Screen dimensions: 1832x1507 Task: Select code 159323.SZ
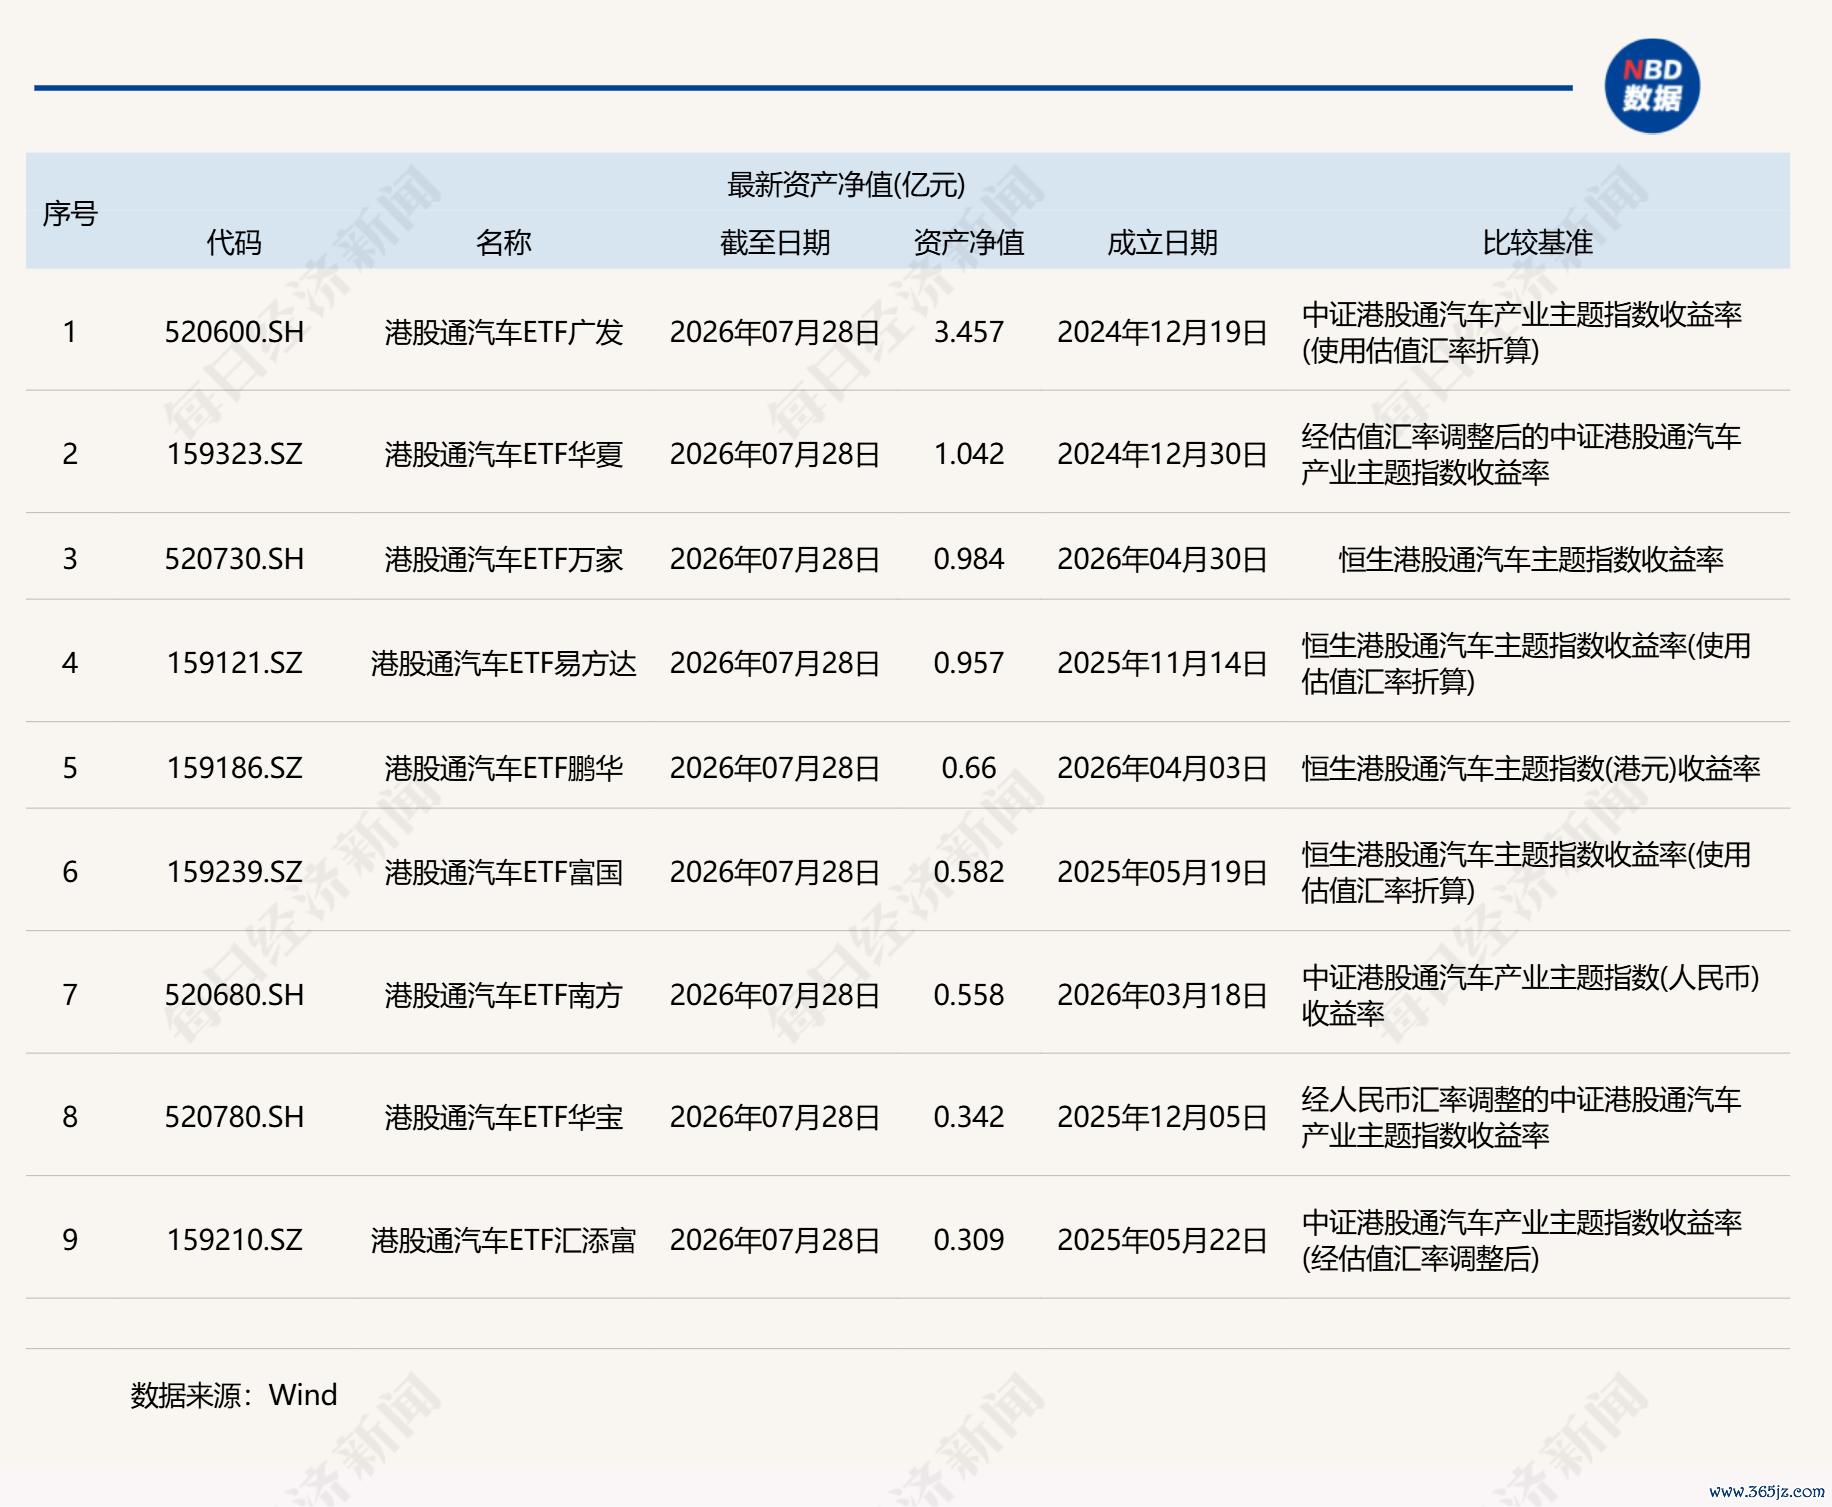pyautogui.click(x=234, y=454)
